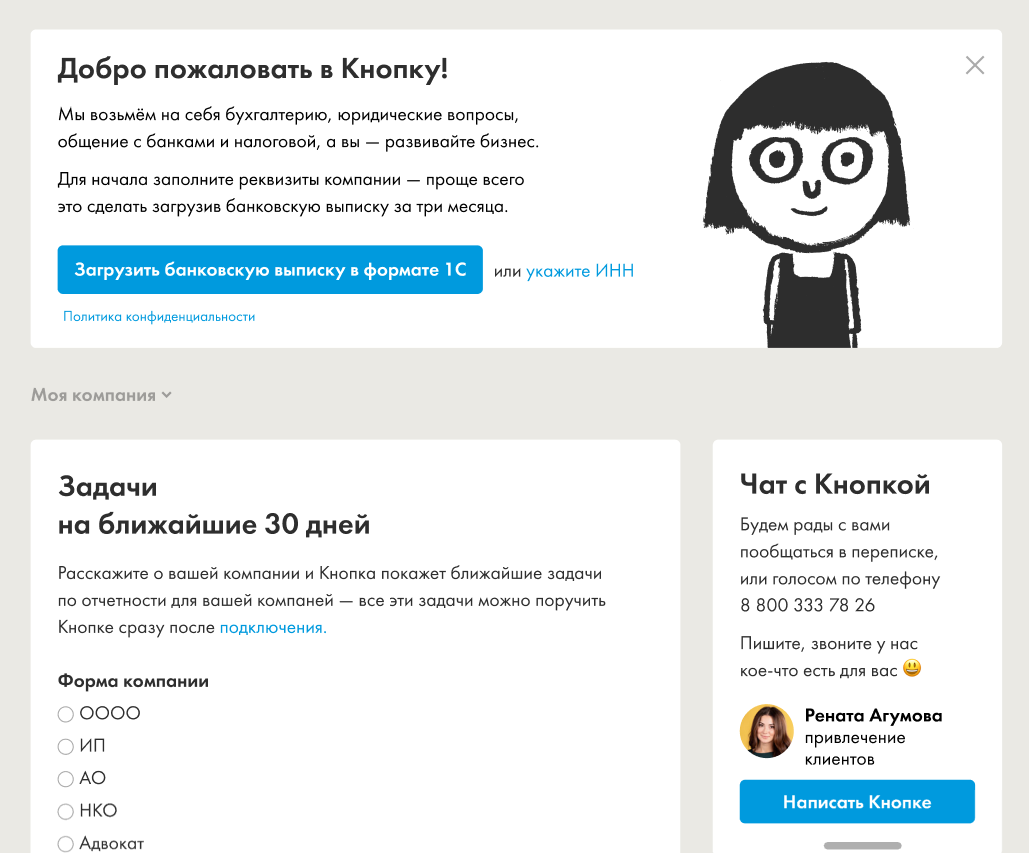
Task: Select the Адвокат radio option
Action: [66, 843]
